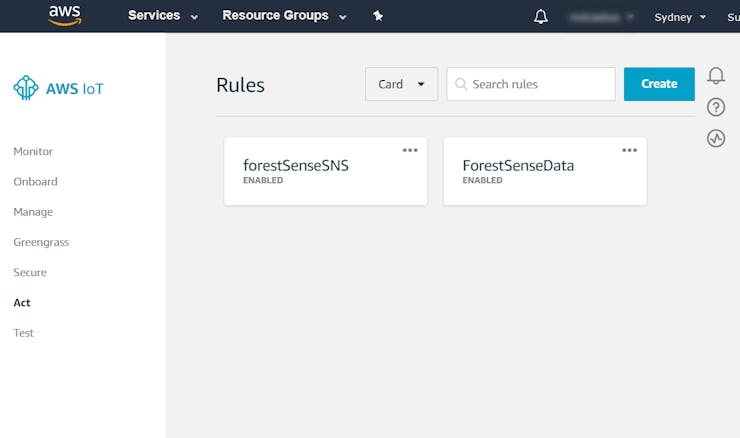Screen dimensions: 740x438
Task: Open notifications bell in top navigation bar
Action: [x=541, y=17]
